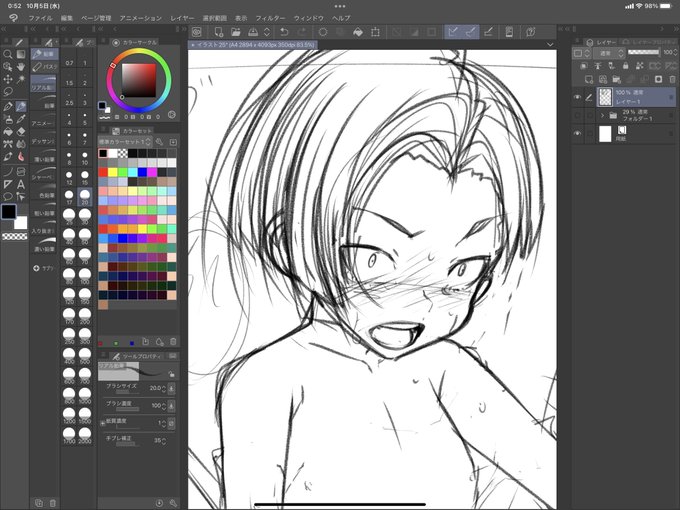This screenshot has height=510, width=680.
Task: Click the Delete layer trash icon
Action: click(672, 79)
